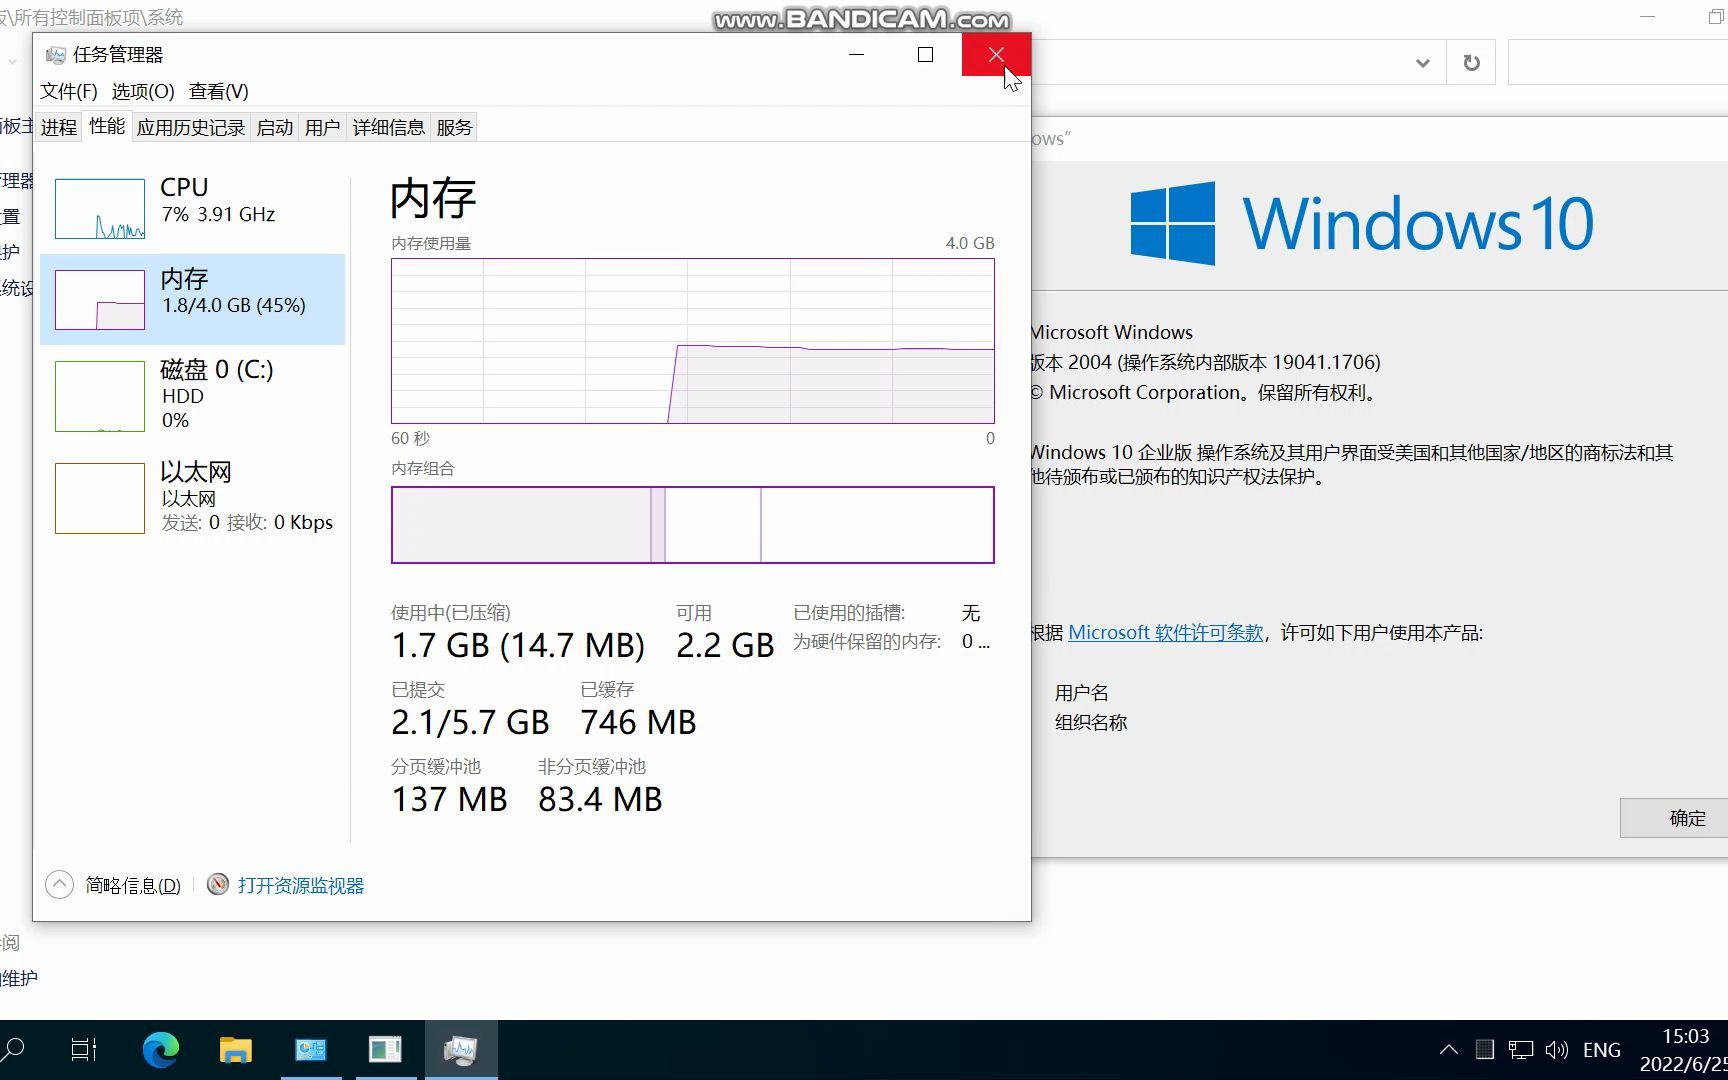Switch to the 启动 tab
The image size is (1728, 1080).
(x=274, y=126)
